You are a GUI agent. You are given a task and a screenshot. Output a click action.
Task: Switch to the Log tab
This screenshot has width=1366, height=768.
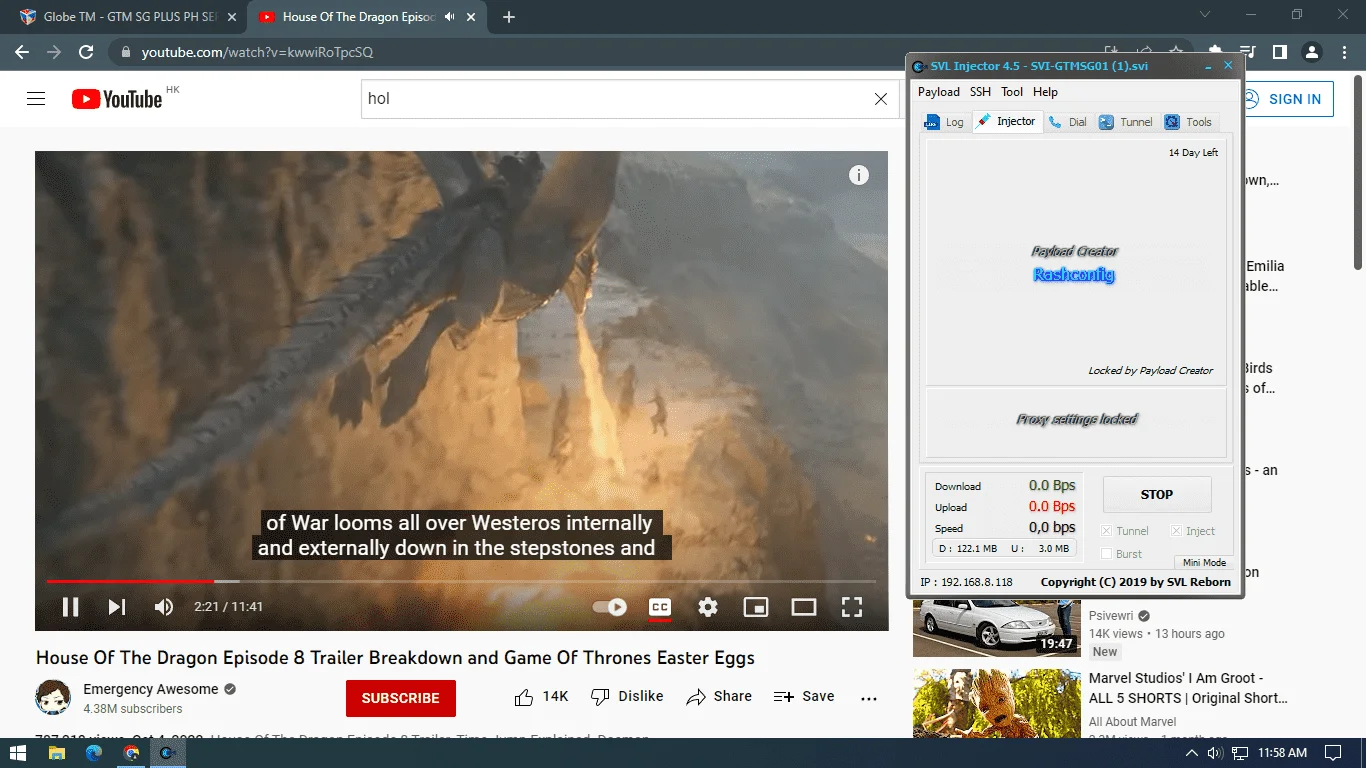coord(944,122)
